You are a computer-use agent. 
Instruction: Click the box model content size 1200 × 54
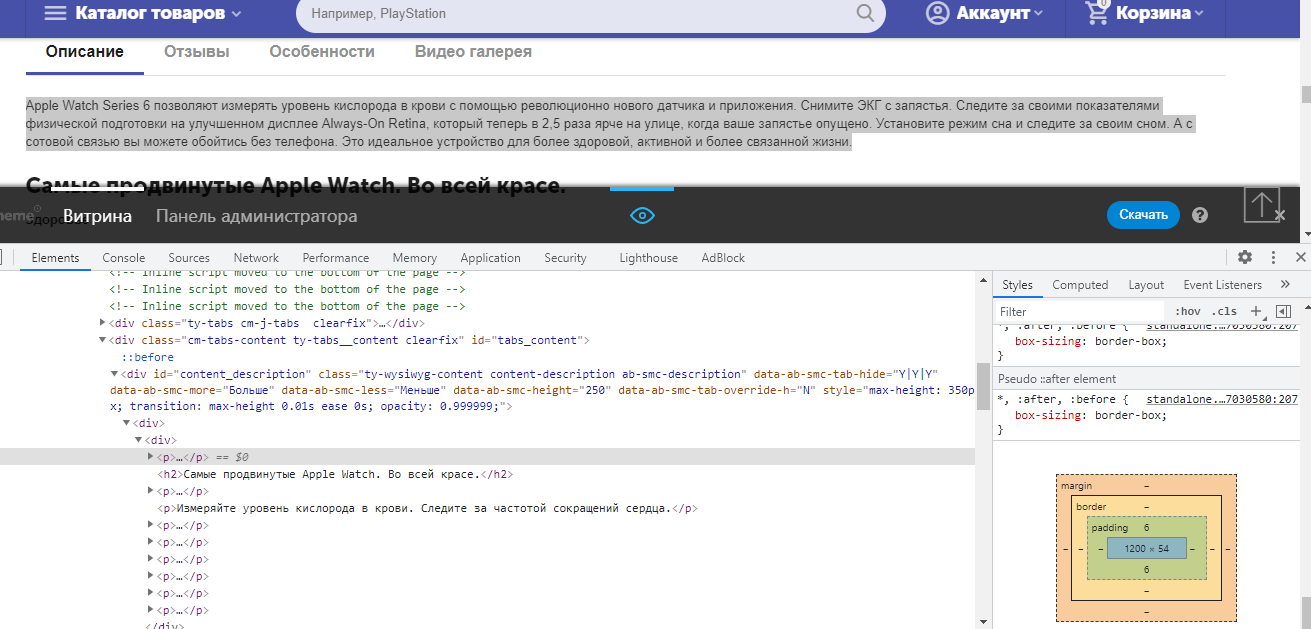[x=1146, y=549]
